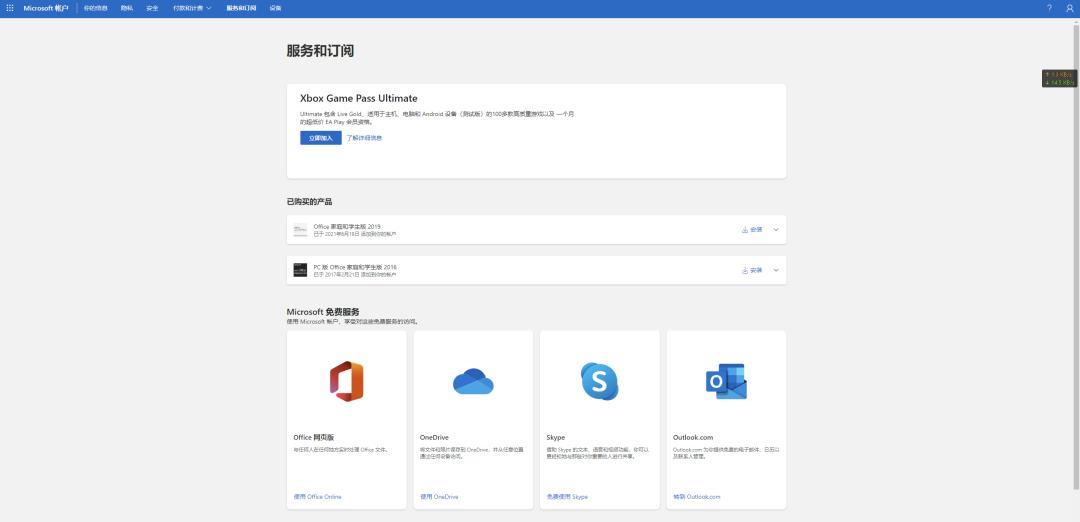The image size is (1080, 522).
Task: Go to the 隐私 tab
Action: (127, 8)
